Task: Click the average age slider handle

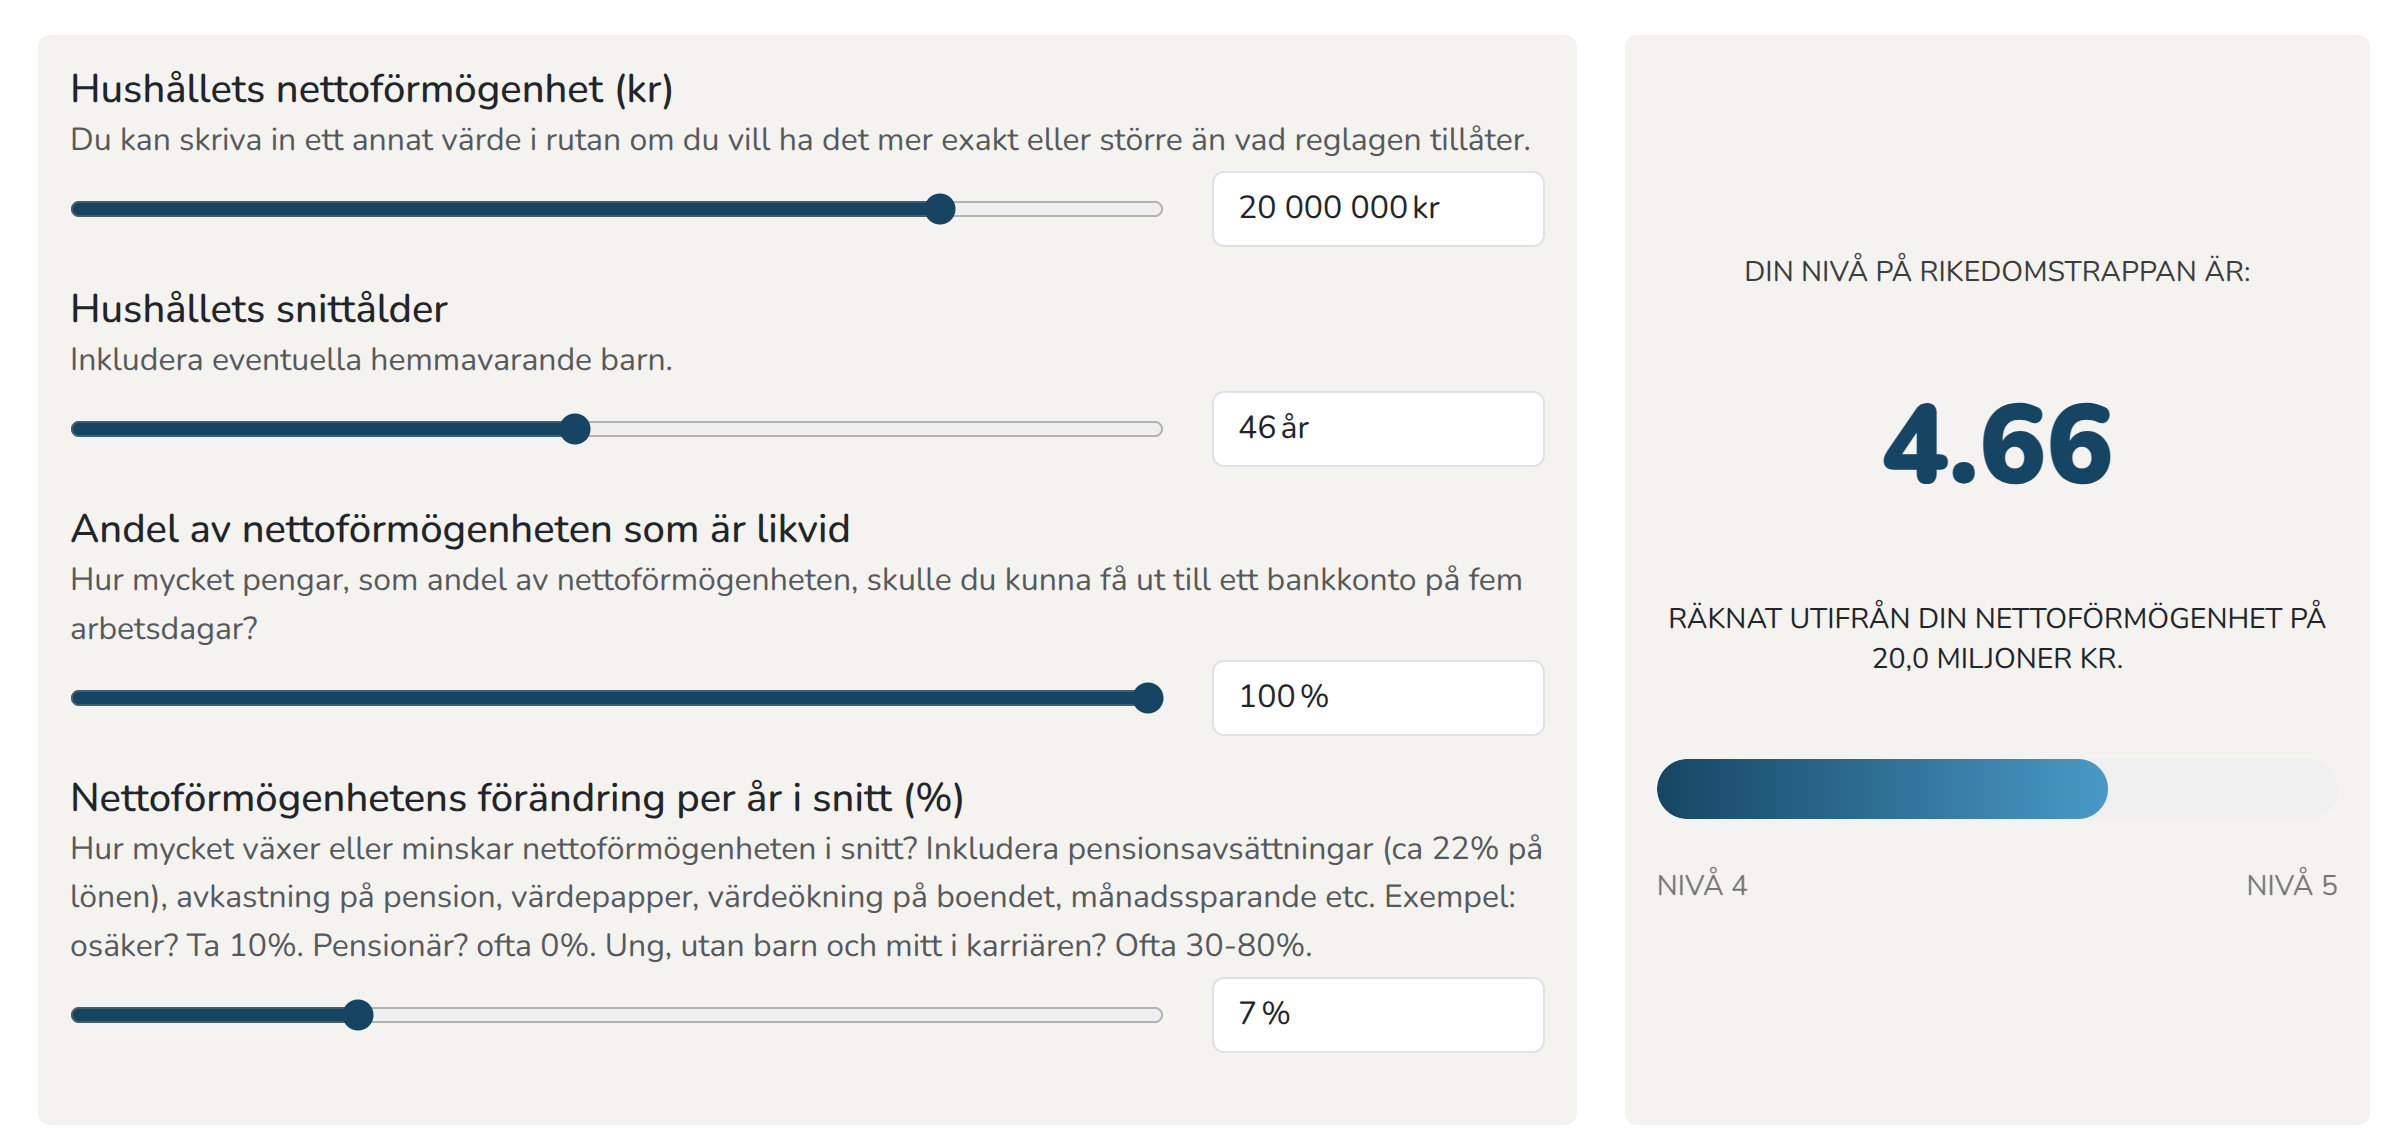Action: (x=575, y=429)
